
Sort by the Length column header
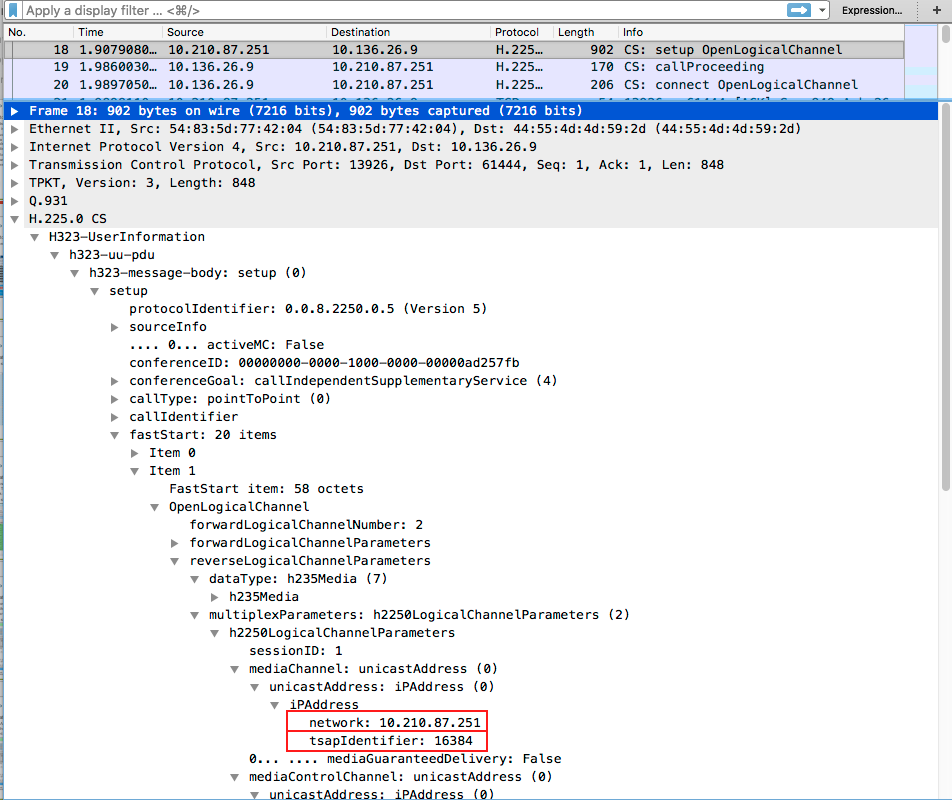click(586, 32)
